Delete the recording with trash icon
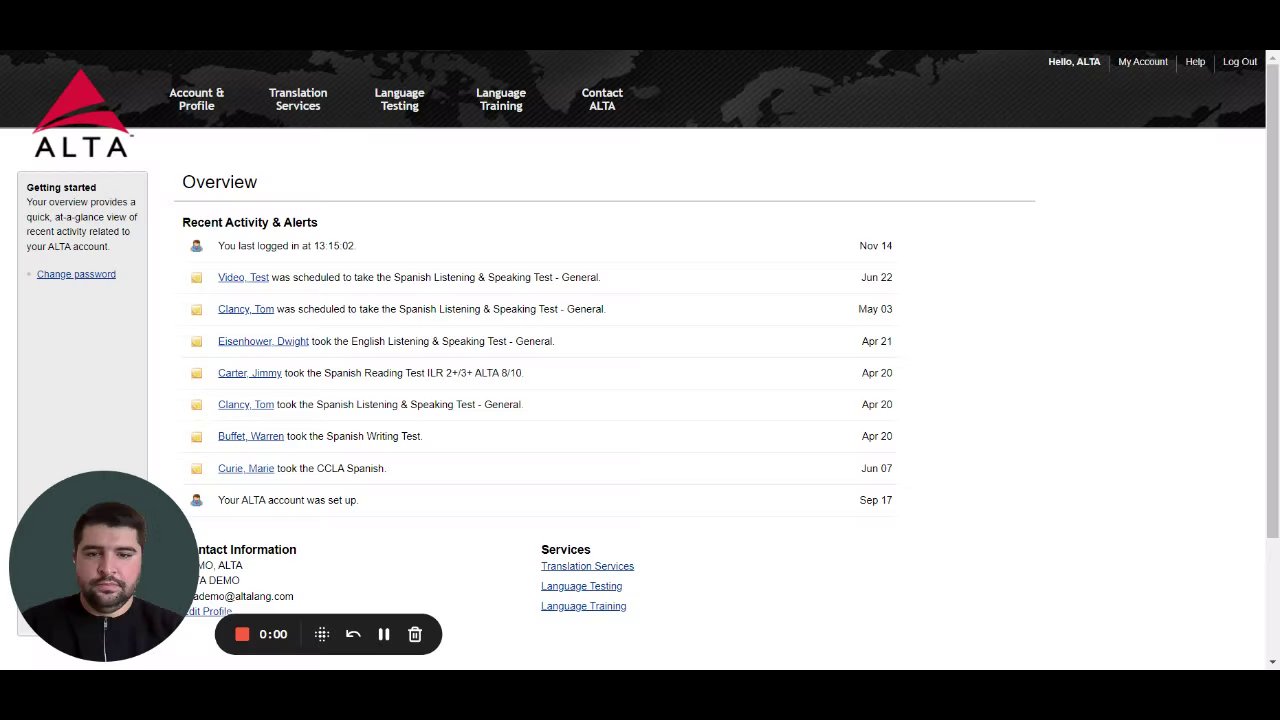This screenshot has width=1280, height=720. (415, 634)
